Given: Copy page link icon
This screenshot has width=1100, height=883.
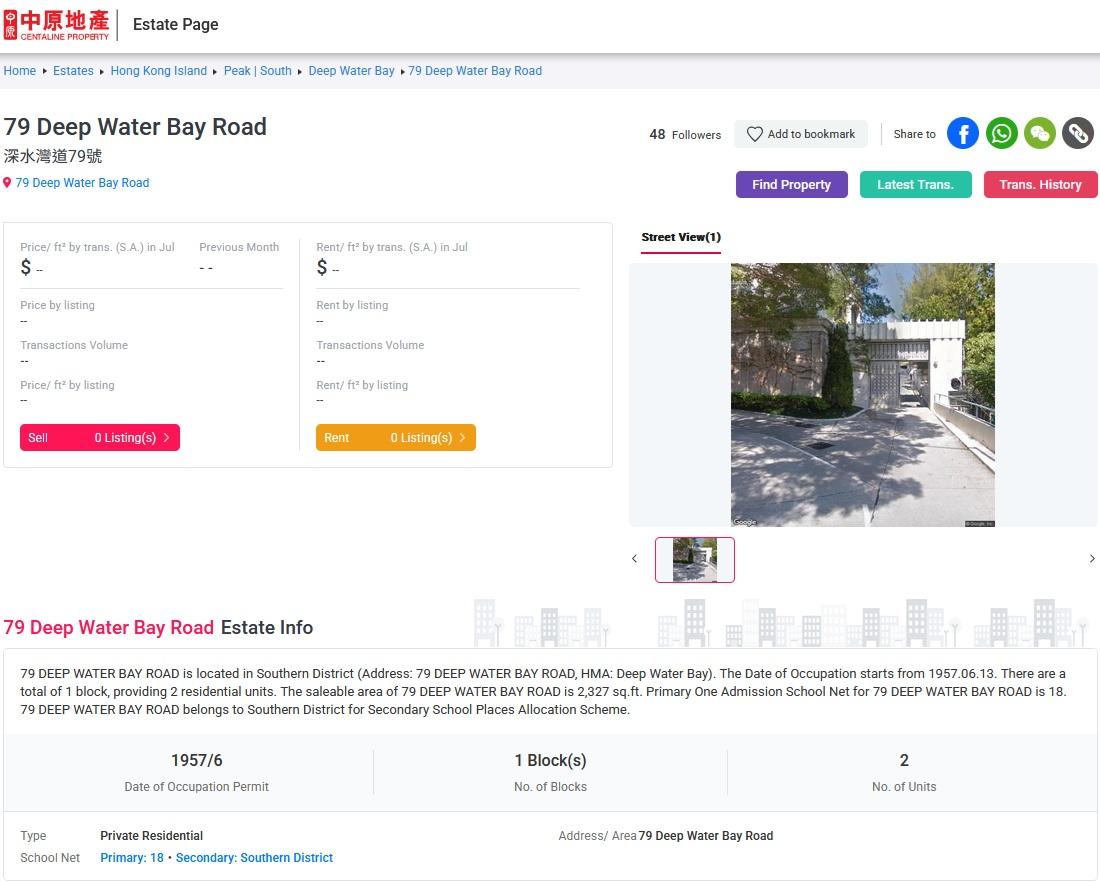Looking at the screenshot, I should [1078, 133].
